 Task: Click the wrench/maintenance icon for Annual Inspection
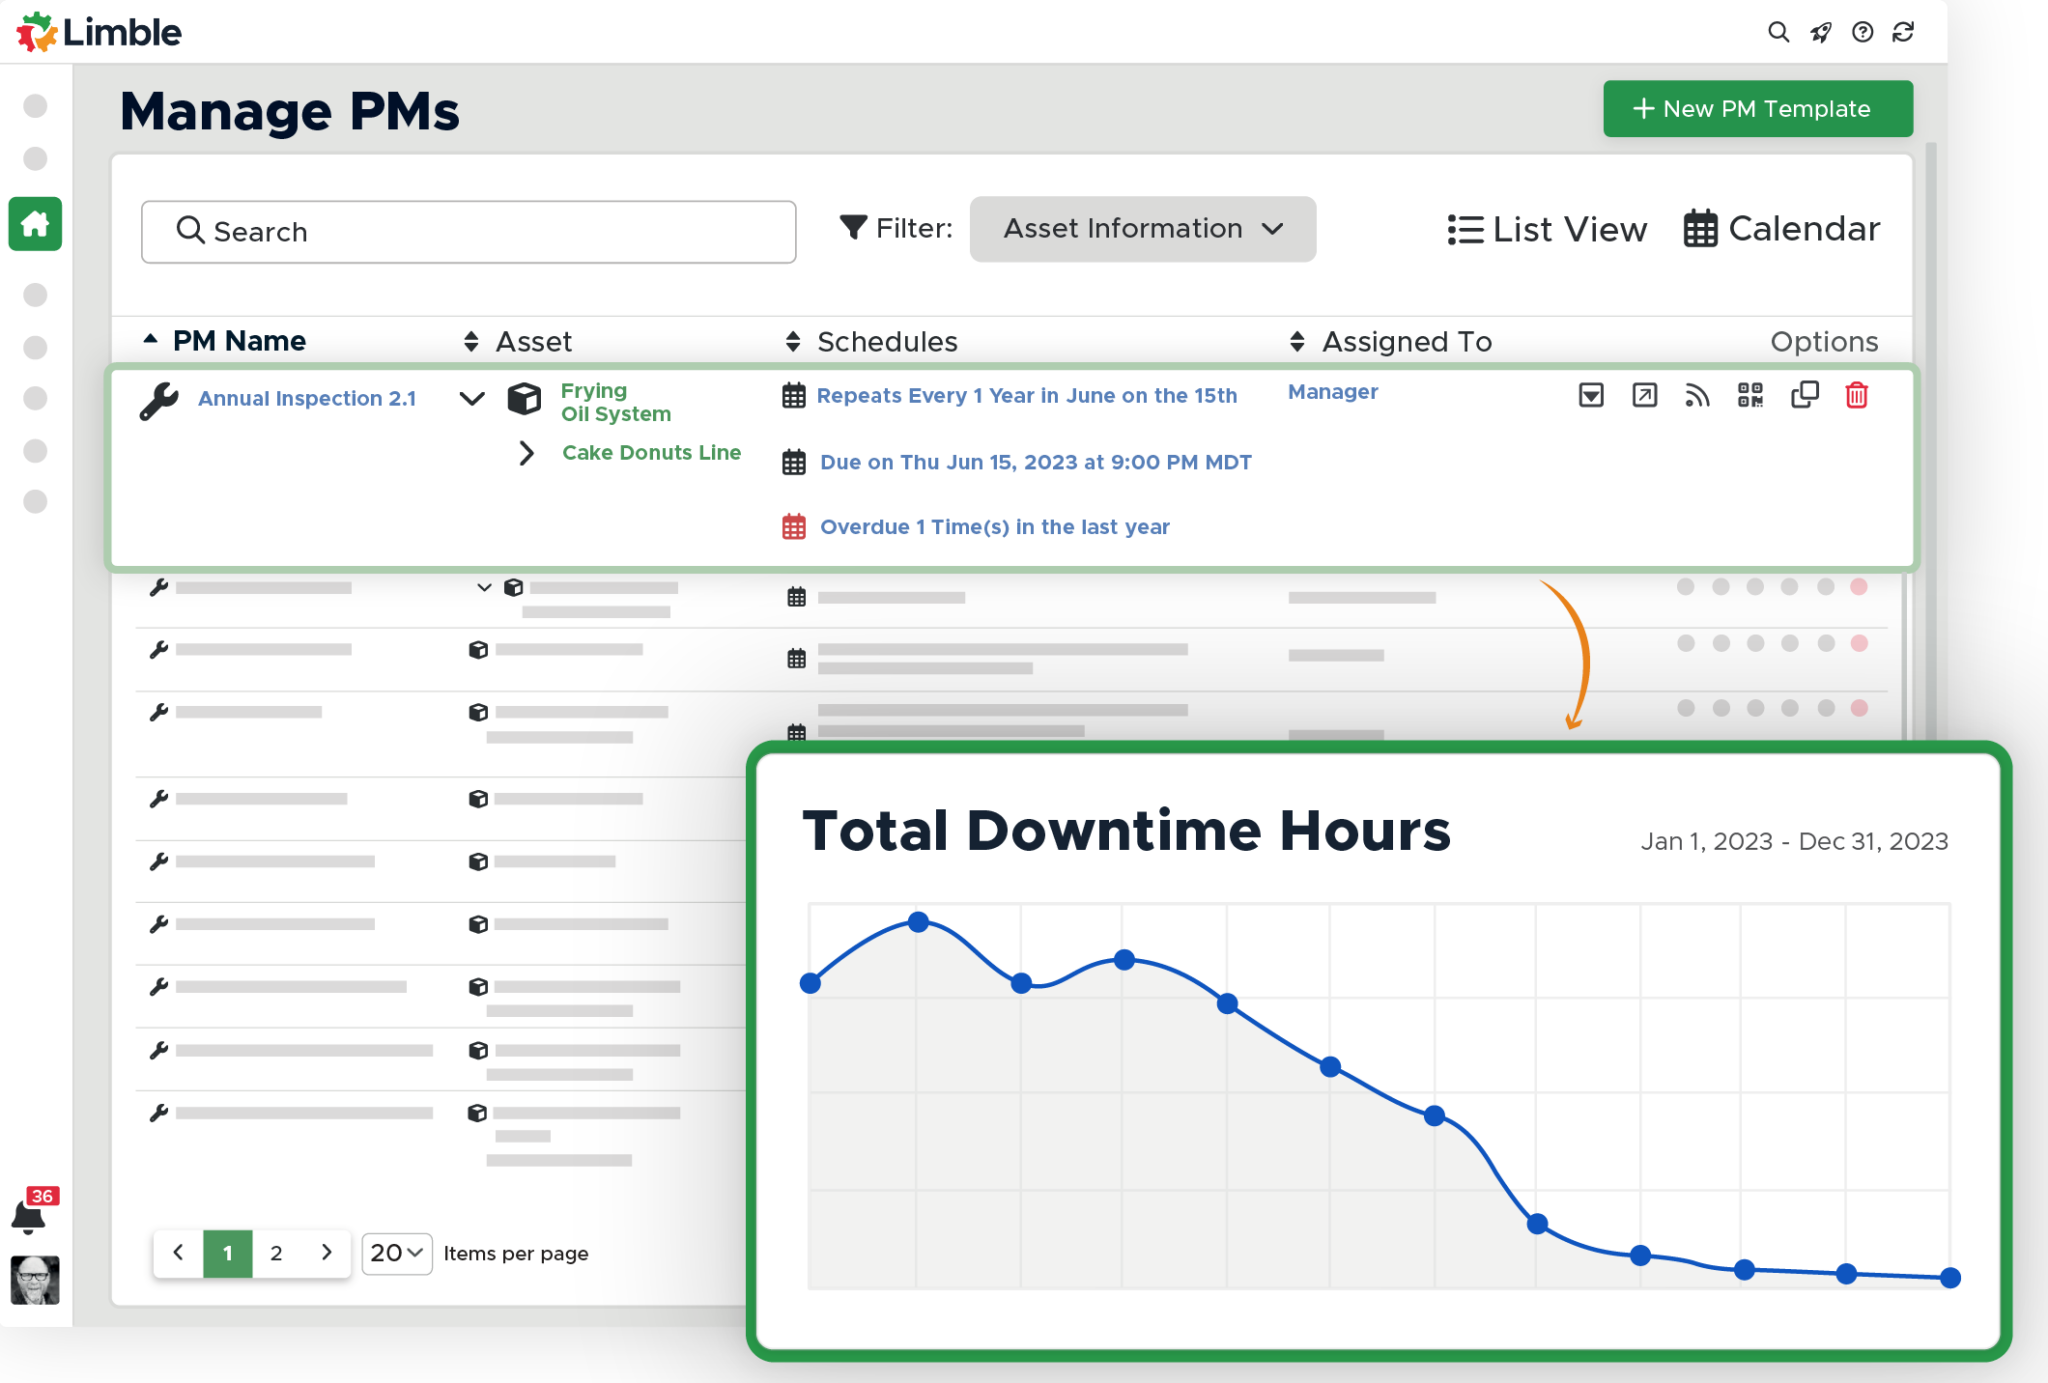[159, 398]
